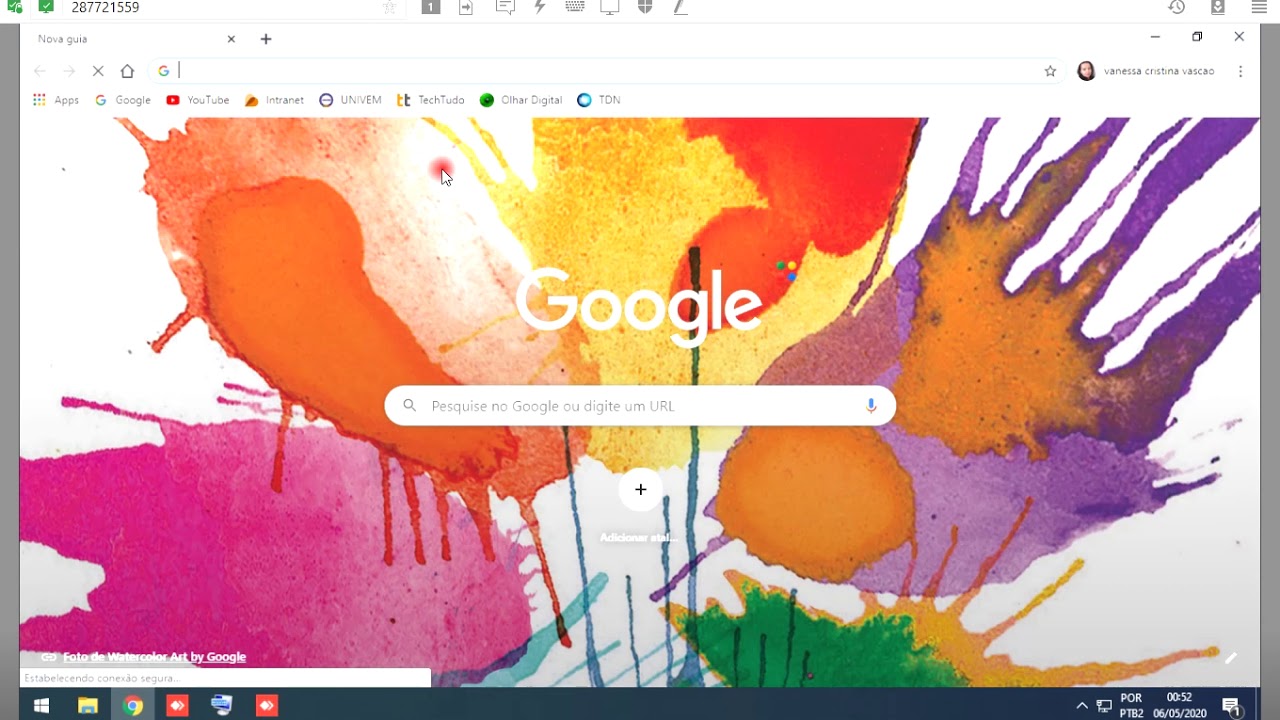1280x720 pixels.
Task: Click the remote toolbar lightning actions icon
Action: coord(540,7)
